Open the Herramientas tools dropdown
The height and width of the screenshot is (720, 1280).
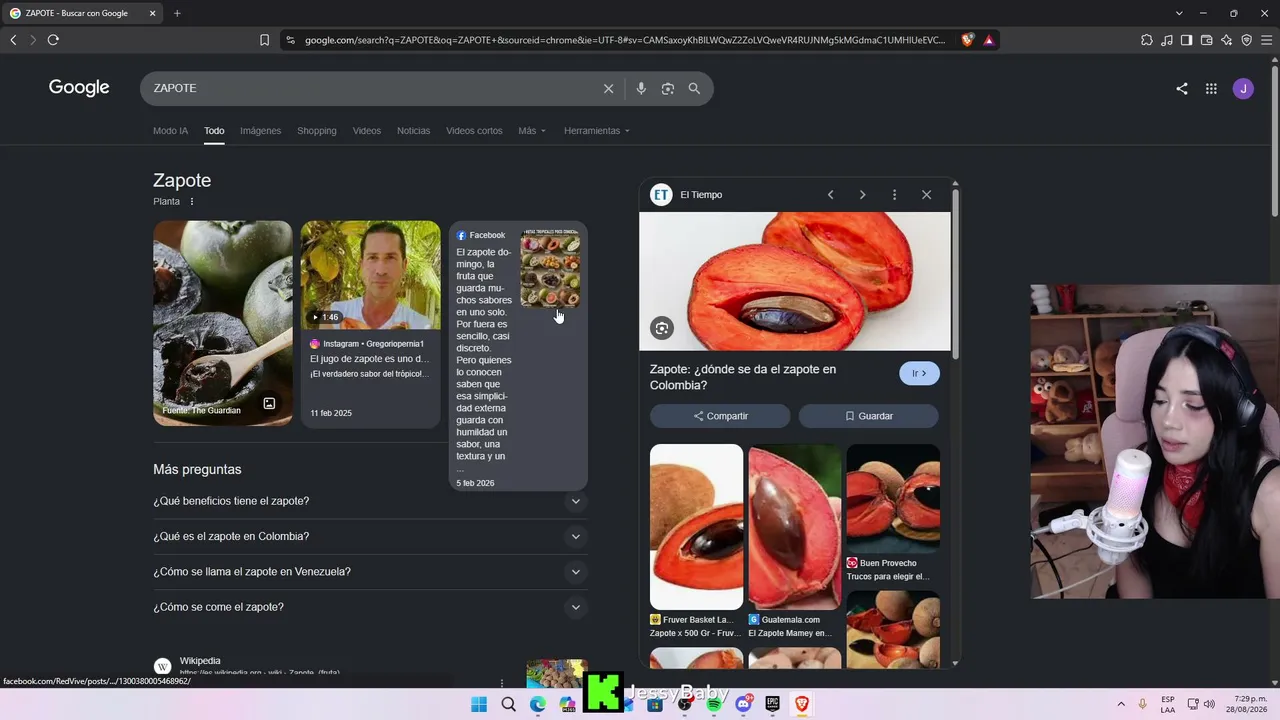[x=597, y=131]
